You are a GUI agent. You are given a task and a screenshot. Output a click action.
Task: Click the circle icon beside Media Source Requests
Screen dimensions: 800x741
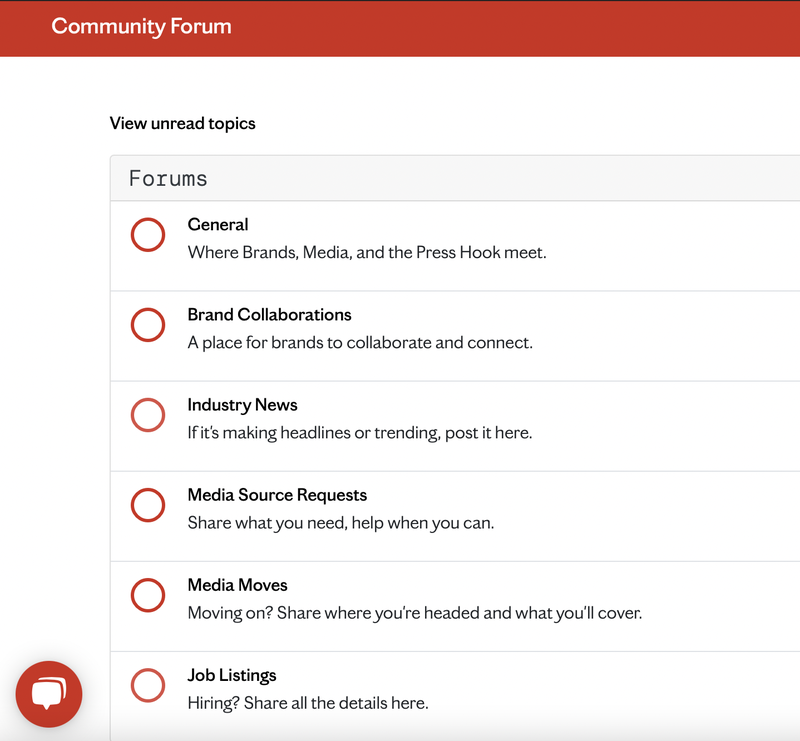(x=148, y=505)
